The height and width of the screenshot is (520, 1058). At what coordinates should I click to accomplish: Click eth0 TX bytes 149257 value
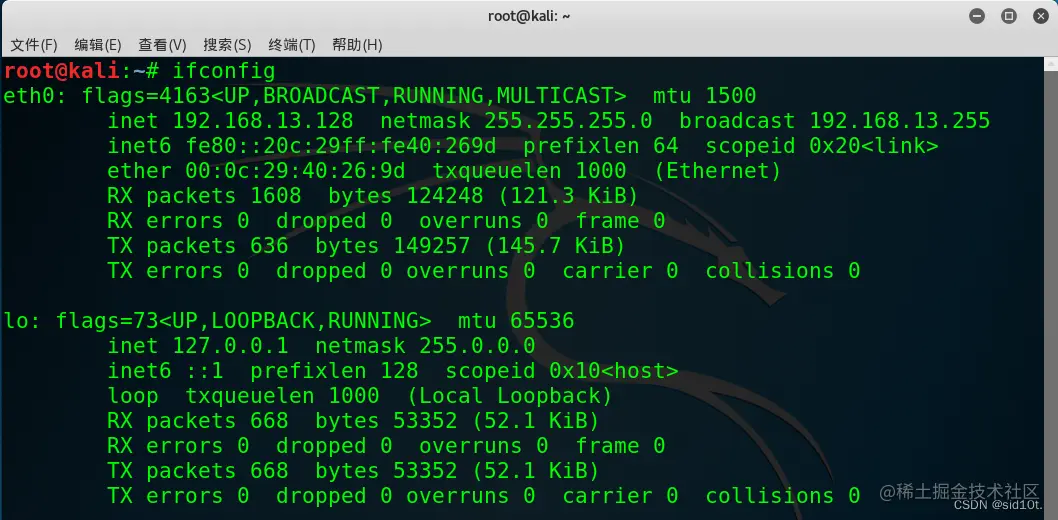431,246
